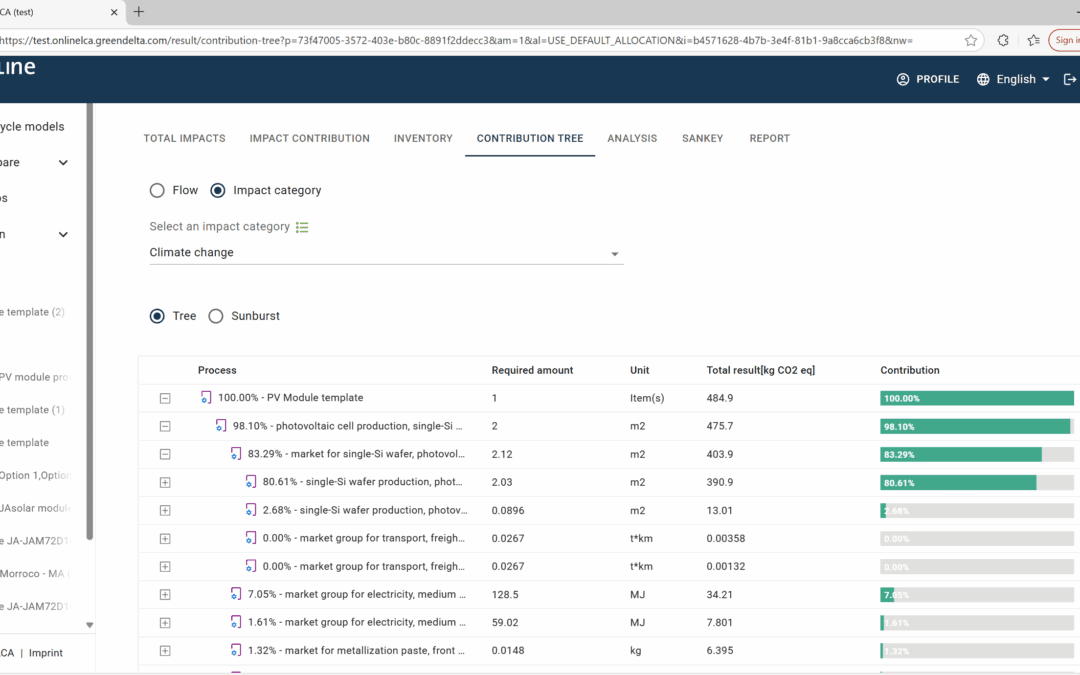The width and height of the screenshot is (1080, 675).
Task: Click the process icon of the 7.05% electricity row
Action: pos(236,594)
